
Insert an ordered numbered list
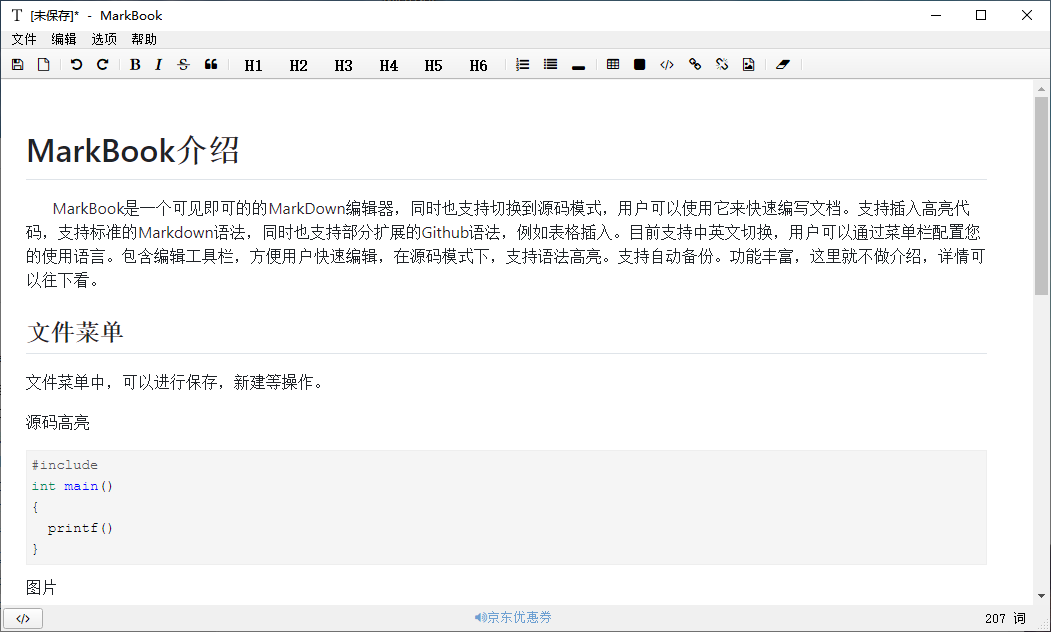coord(522,65)
